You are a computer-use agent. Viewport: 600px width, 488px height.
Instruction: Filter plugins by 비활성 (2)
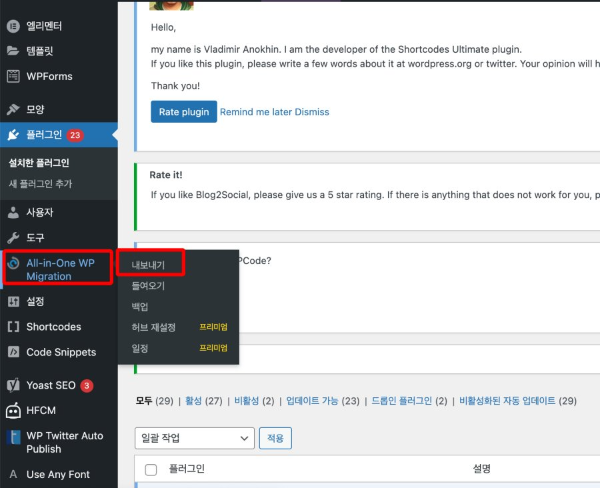pyautogui.click(x=254, y=401)
